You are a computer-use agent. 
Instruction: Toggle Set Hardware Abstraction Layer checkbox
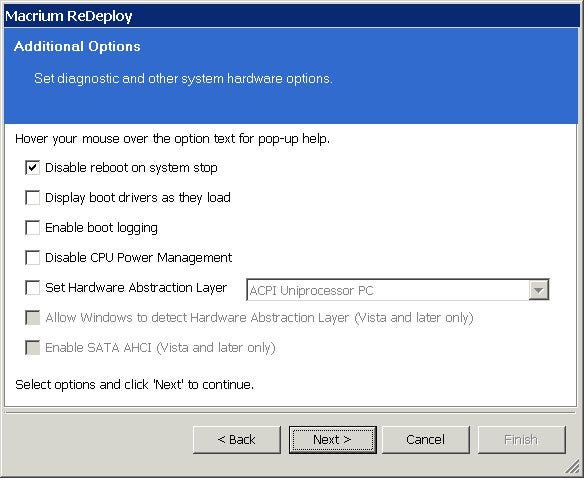tap(32, 288)
